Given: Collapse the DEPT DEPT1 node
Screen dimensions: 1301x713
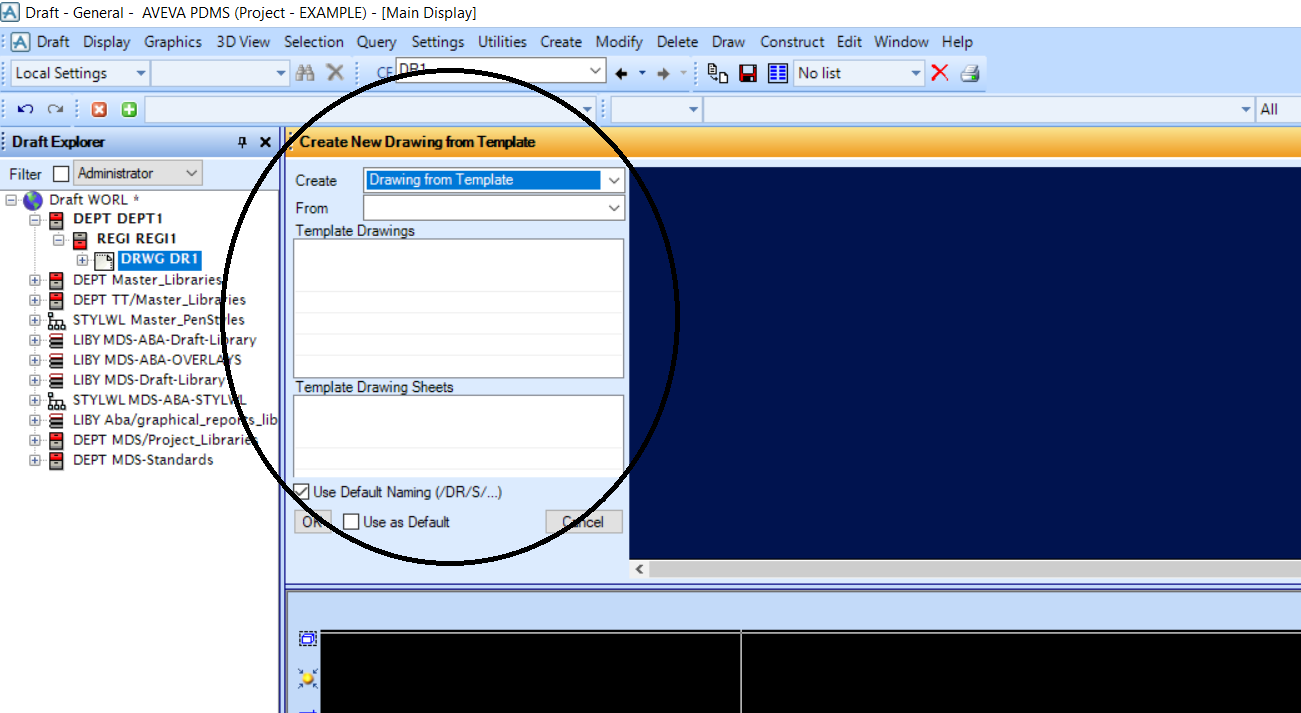Looking at the screenshot, I should click(35, 219).
